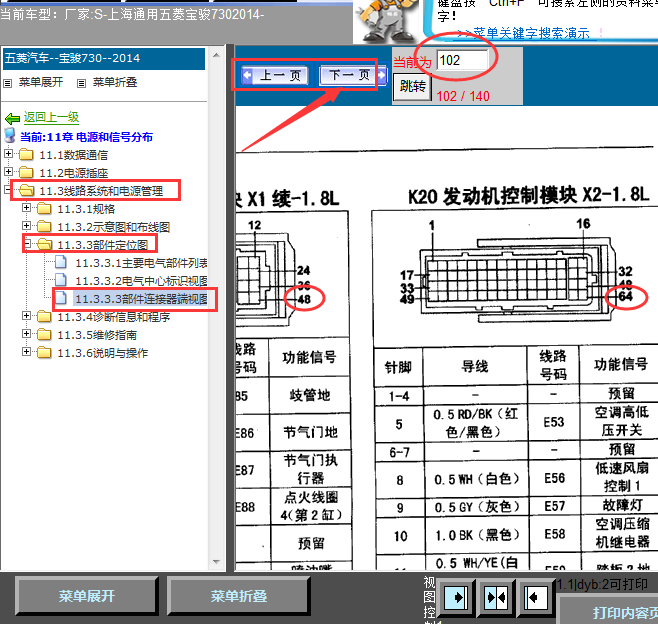Image resolution: width=658 pixels, height=626 pixels.
Task: Click table cell E58
Action: point(554,535)
